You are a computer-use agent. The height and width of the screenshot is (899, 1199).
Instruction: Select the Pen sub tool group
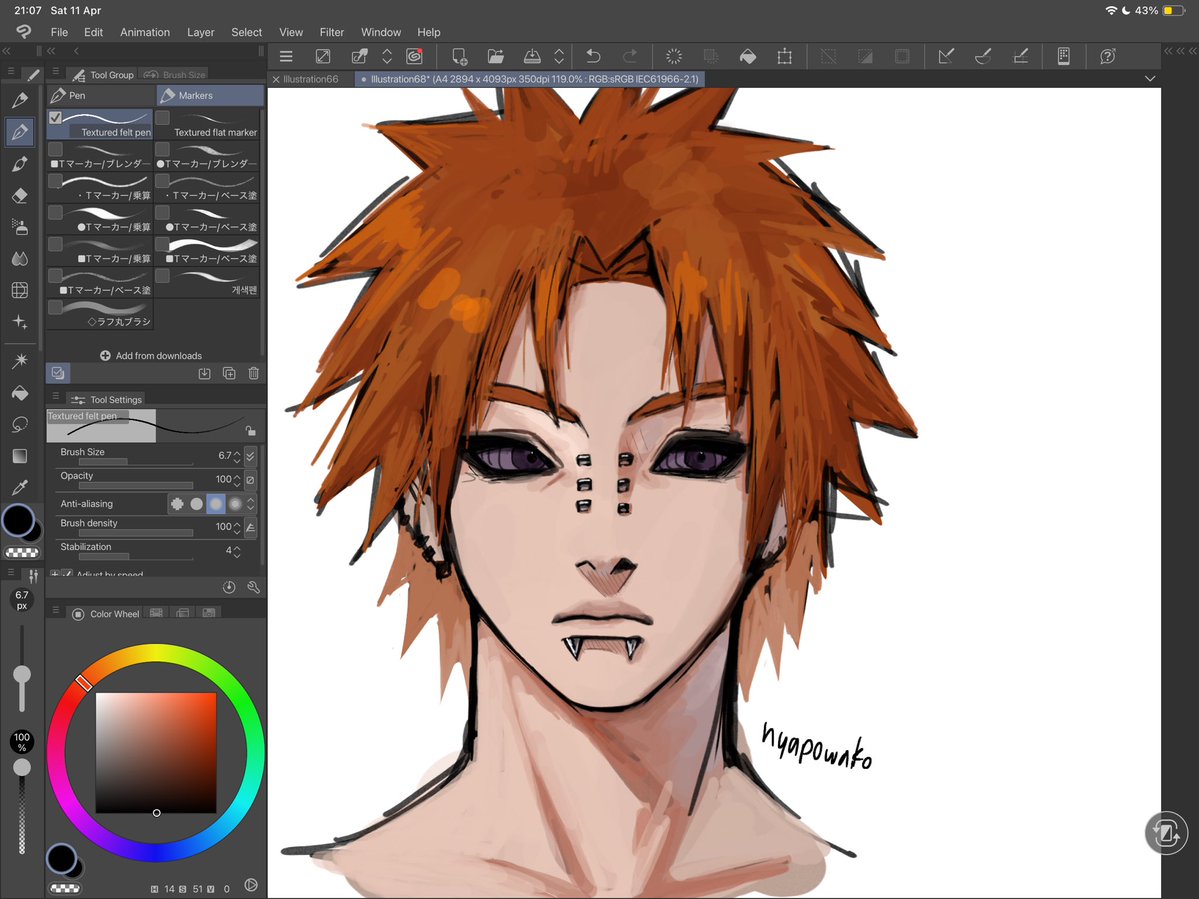(101, 96)
